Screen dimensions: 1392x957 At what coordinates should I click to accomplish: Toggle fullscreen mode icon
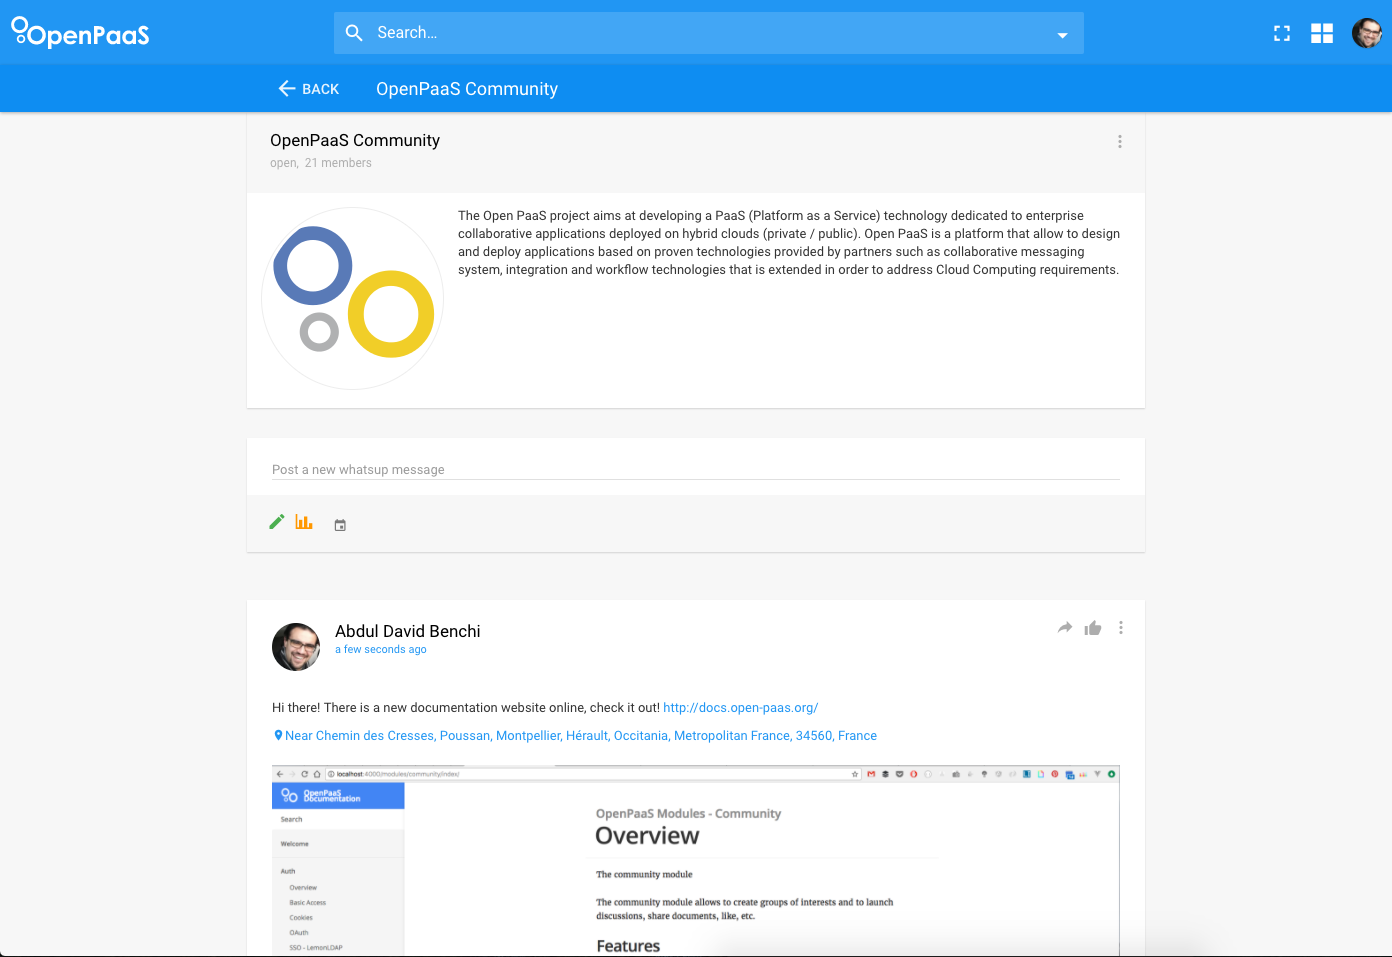1282,34
